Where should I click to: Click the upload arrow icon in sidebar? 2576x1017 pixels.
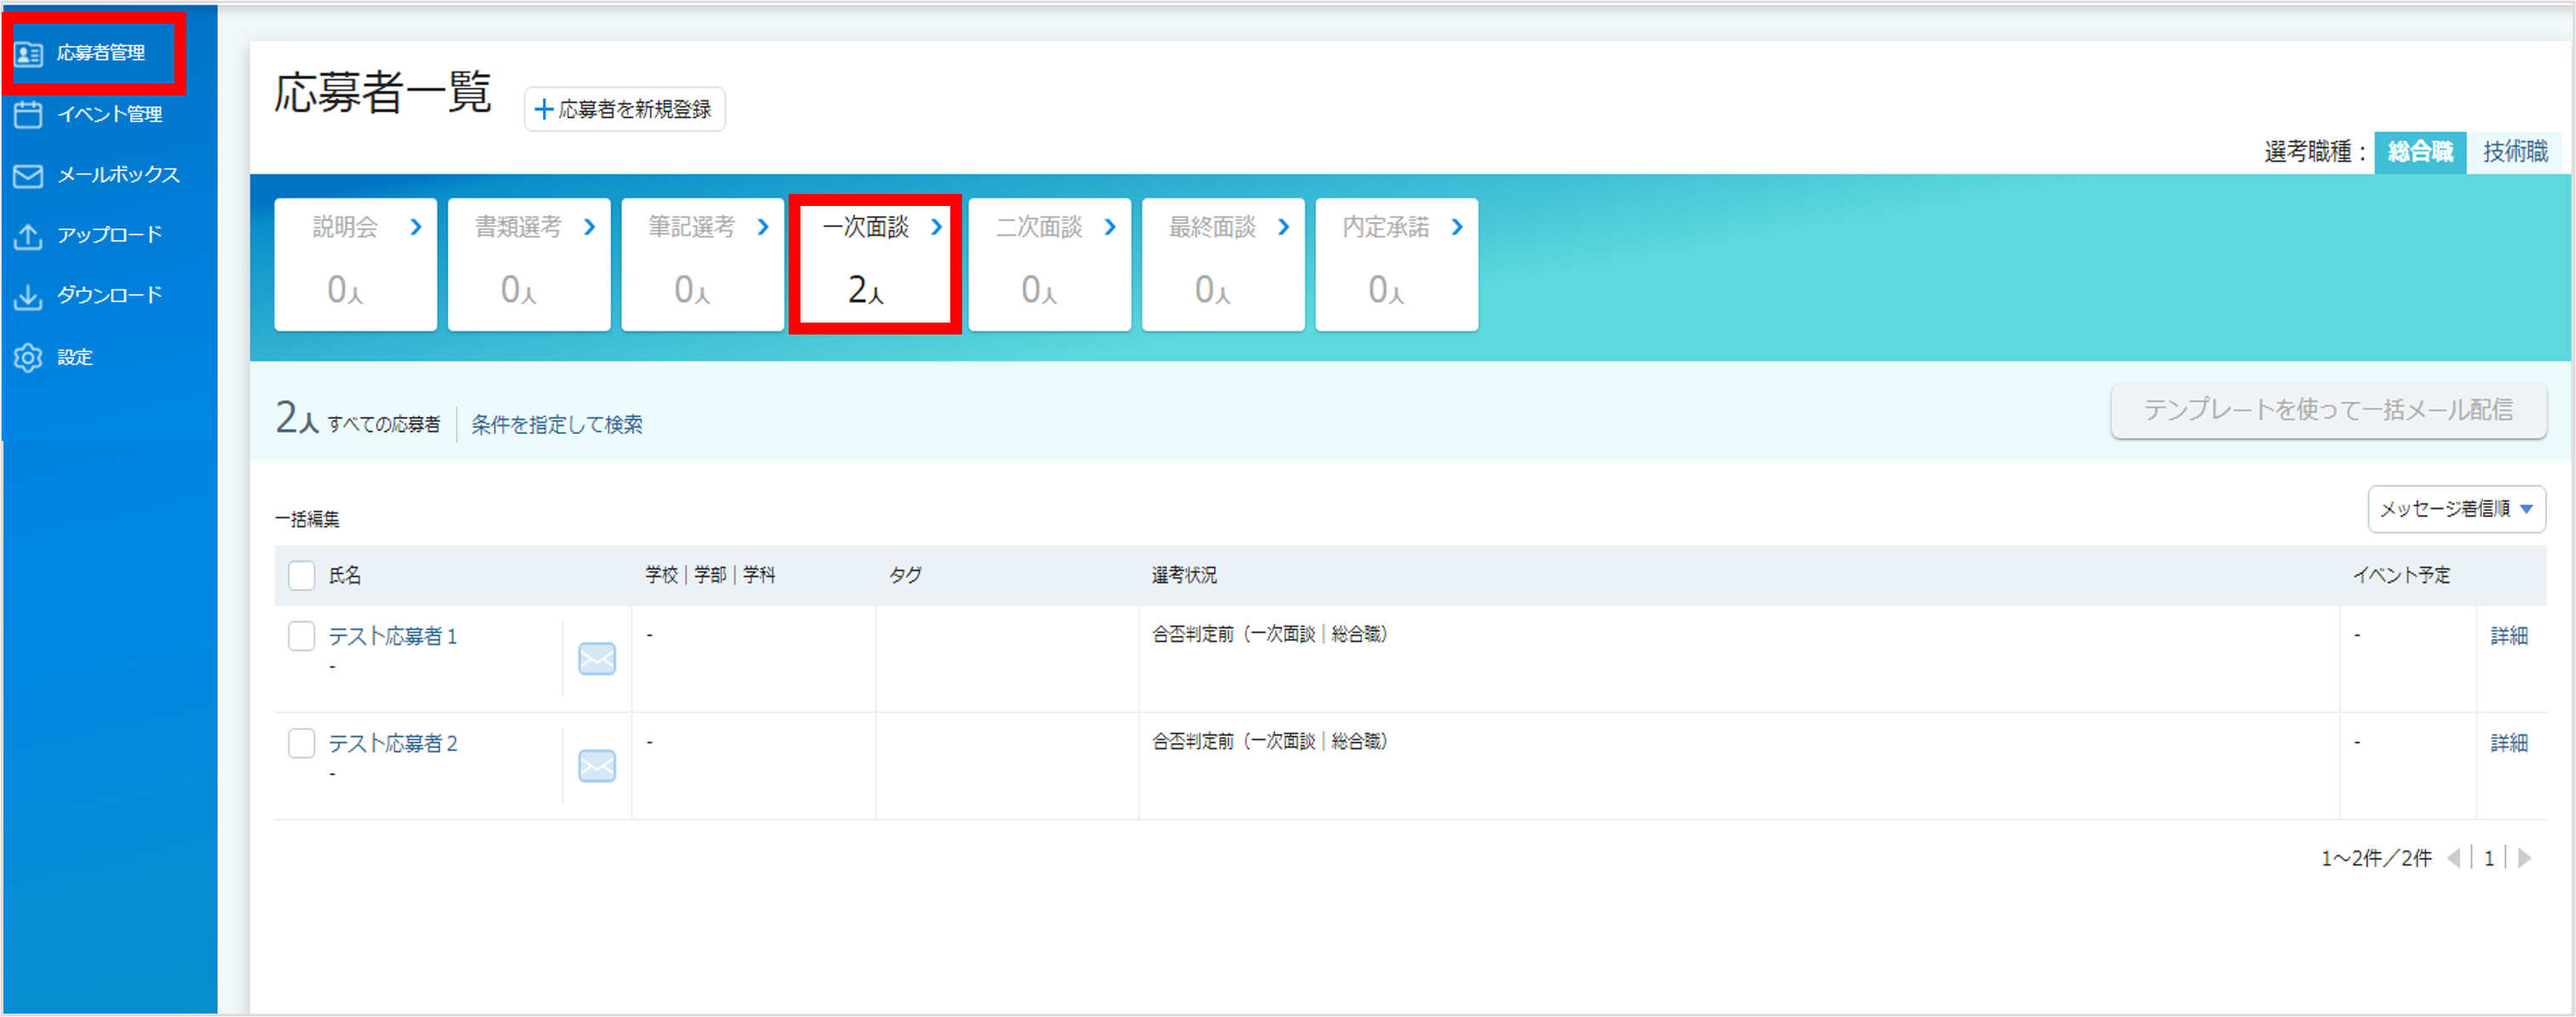pos(28,236)
